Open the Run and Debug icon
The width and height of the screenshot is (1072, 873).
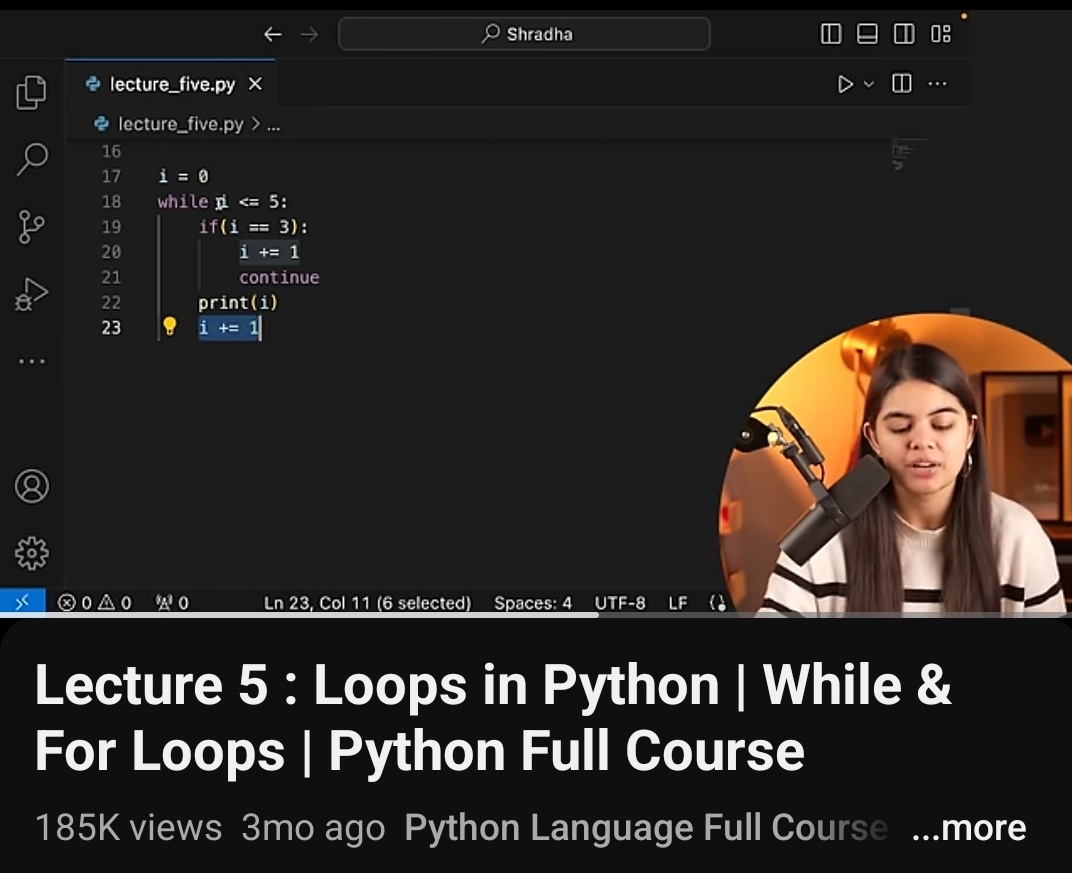(31, 294)
